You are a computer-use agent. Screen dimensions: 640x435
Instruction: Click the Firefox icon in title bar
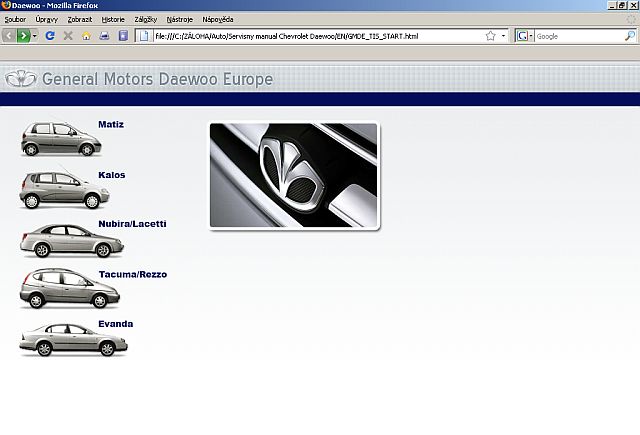(x=6, y=5)
